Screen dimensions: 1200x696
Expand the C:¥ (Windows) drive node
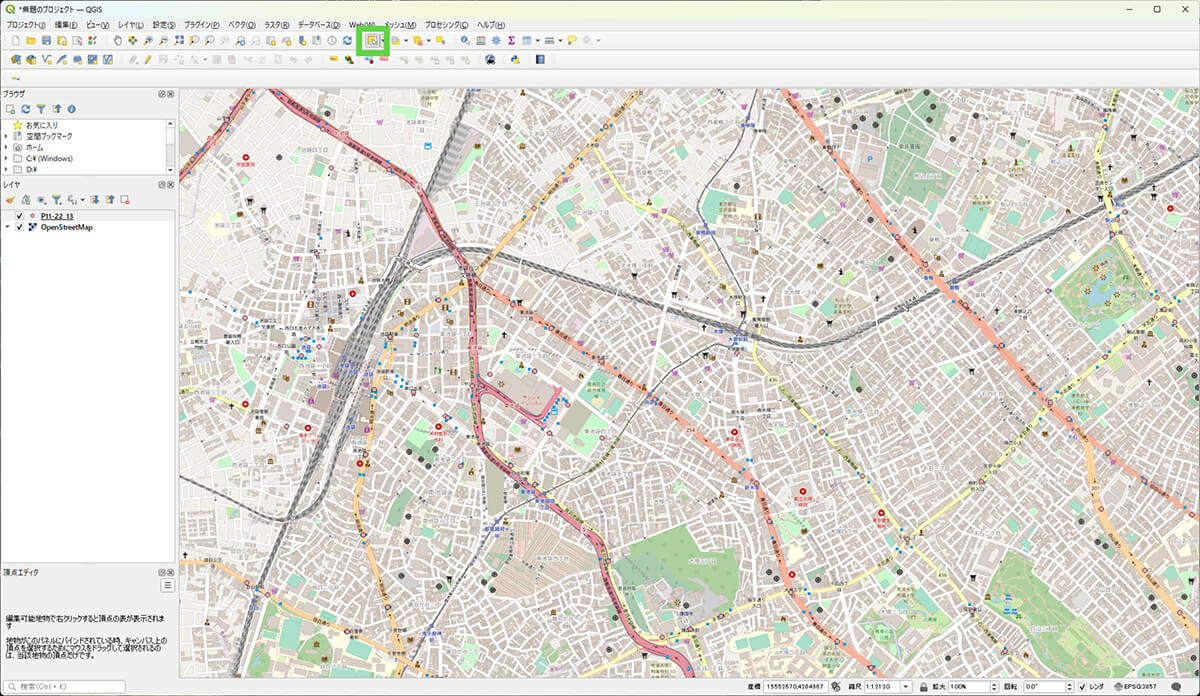[6, 159]
